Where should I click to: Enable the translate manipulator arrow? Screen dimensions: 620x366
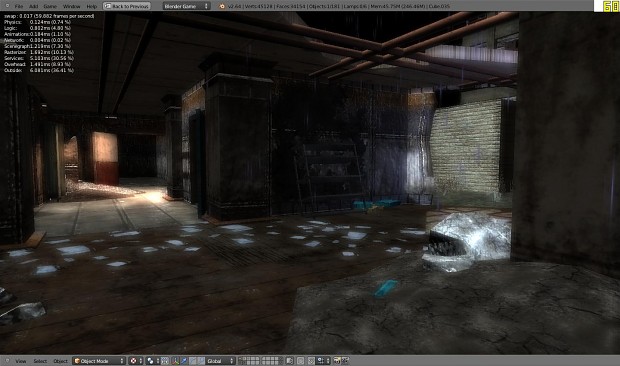coord(184,360)
